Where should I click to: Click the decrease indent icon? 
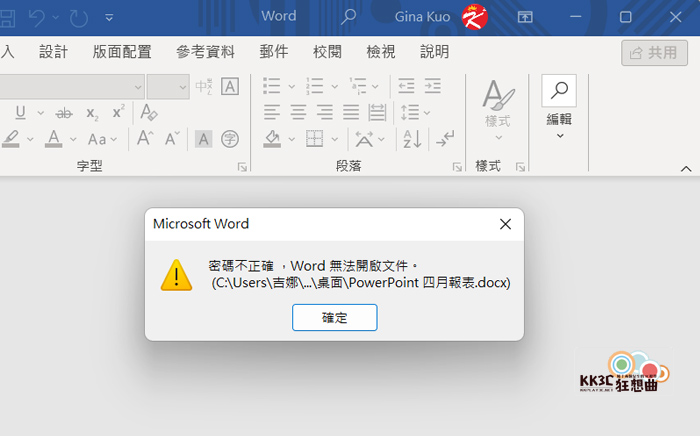point(406,86)
